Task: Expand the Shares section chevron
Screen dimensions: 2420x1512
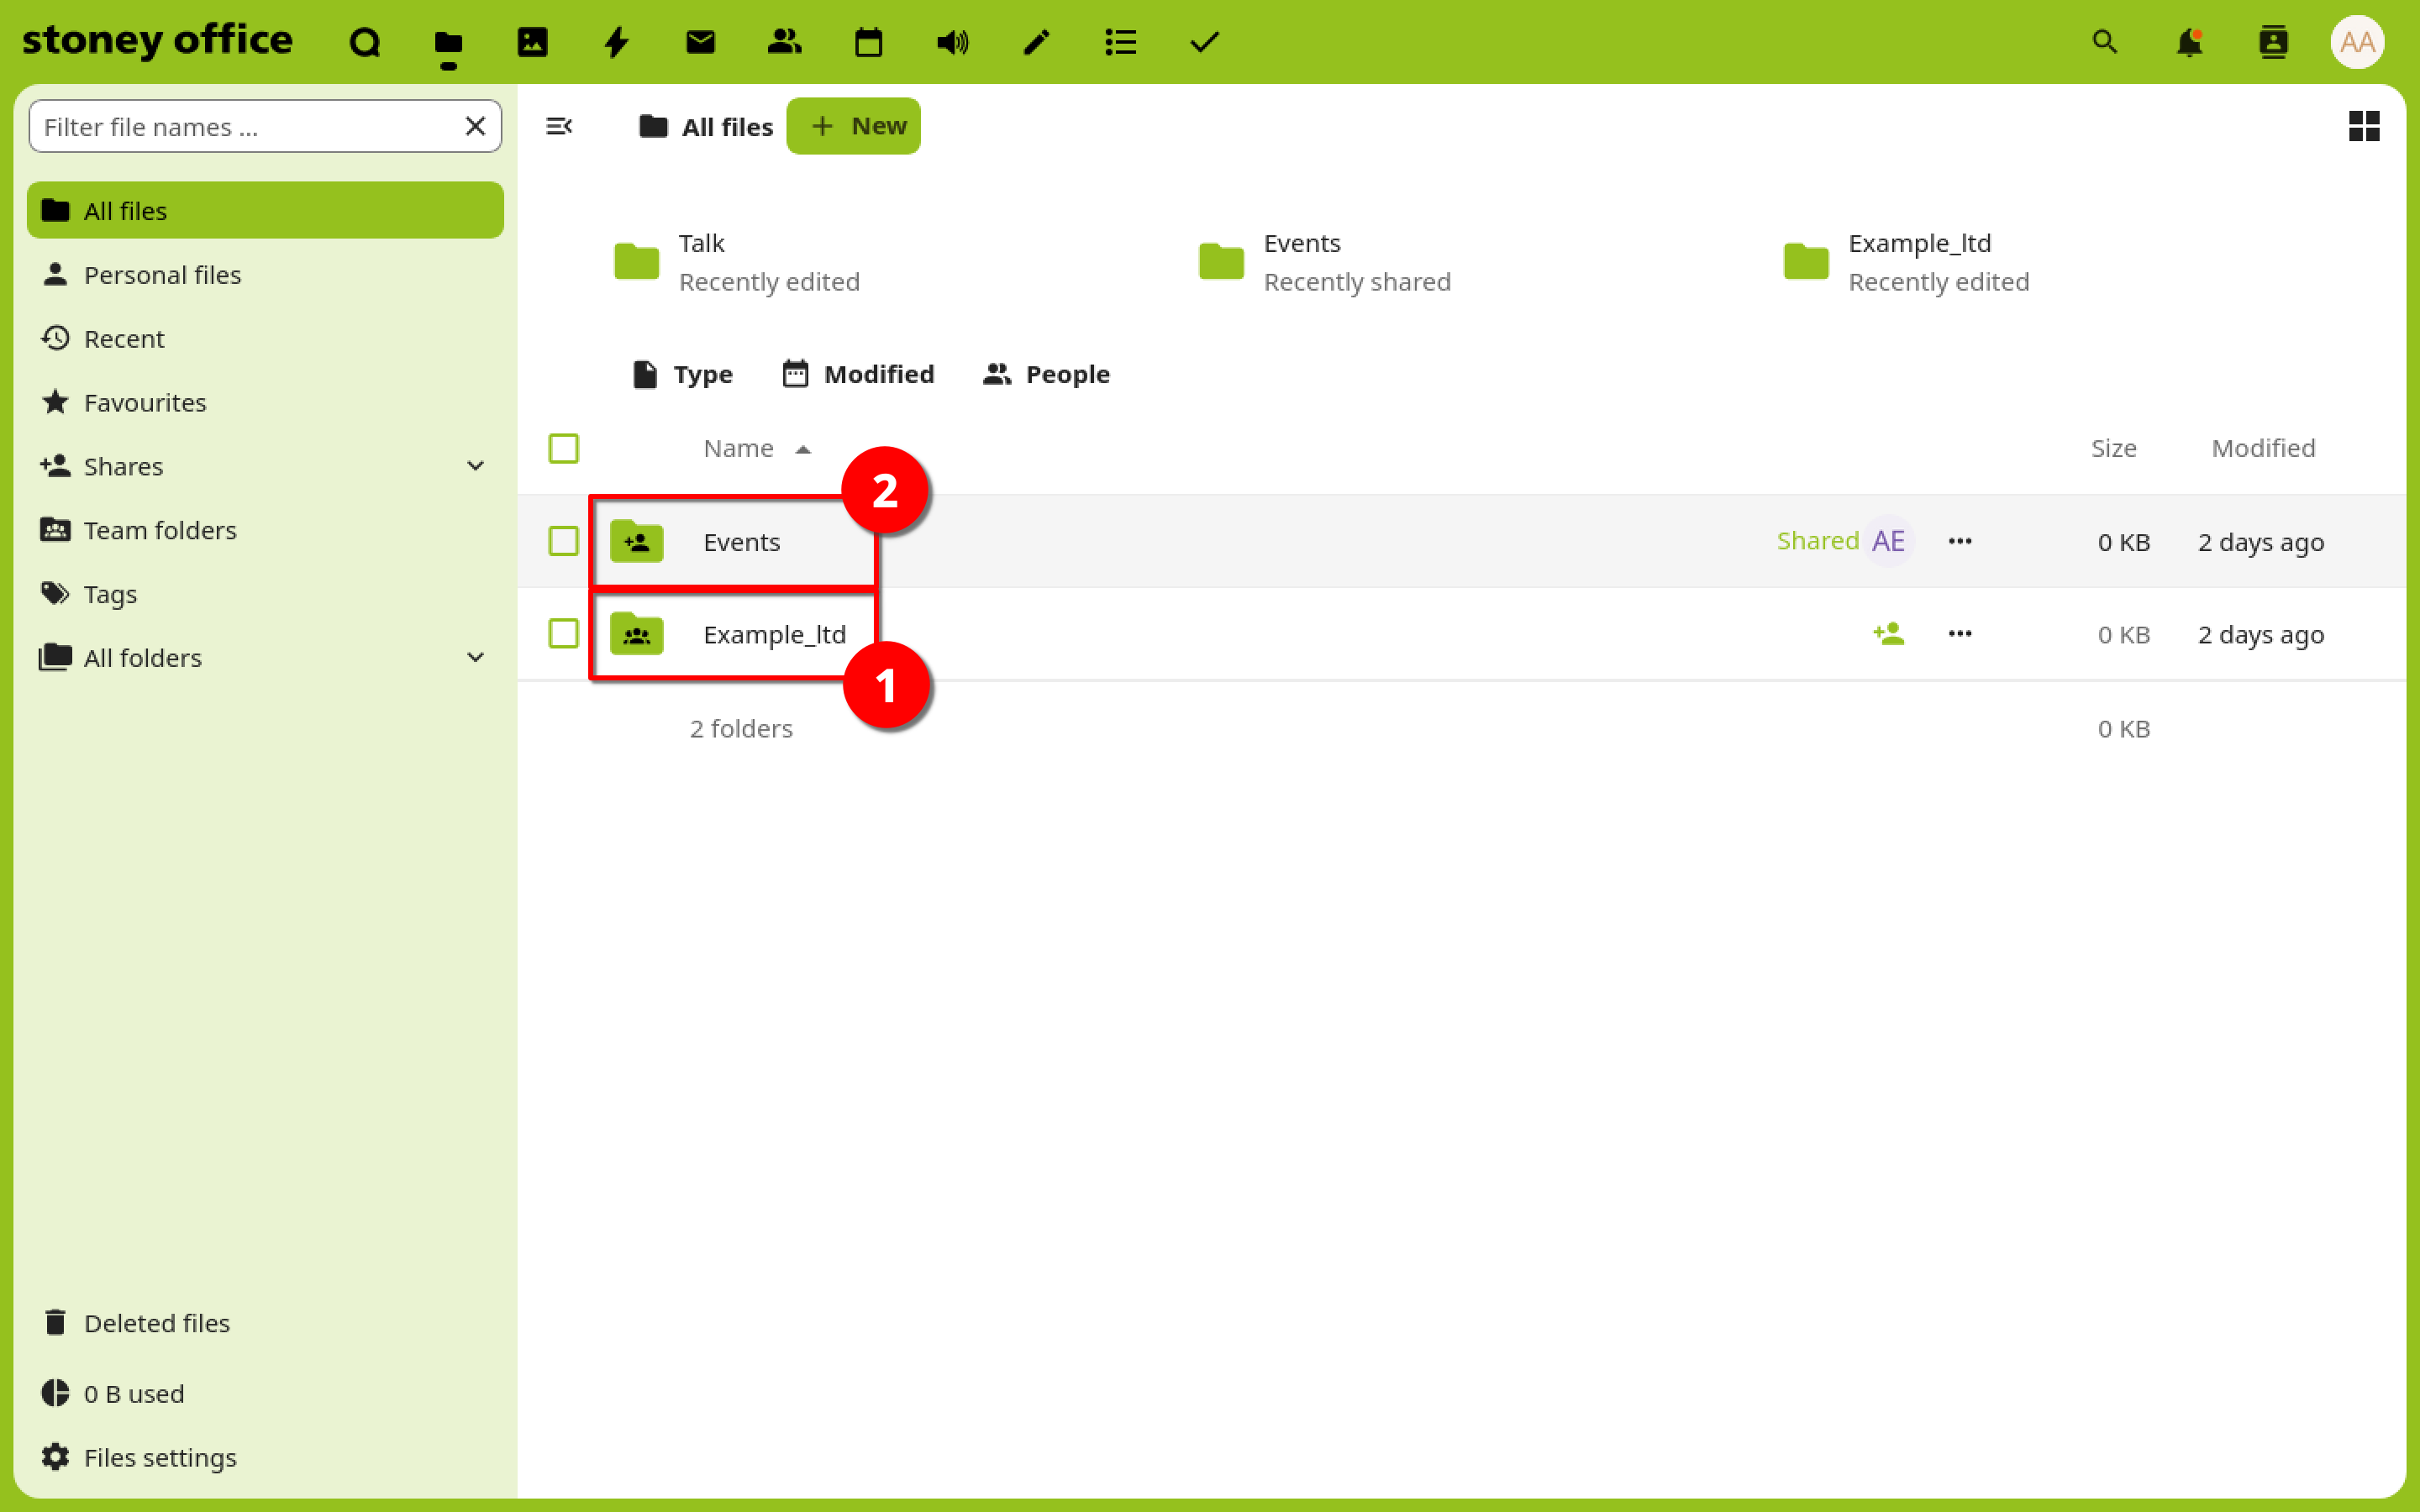Action: point(475,466)
